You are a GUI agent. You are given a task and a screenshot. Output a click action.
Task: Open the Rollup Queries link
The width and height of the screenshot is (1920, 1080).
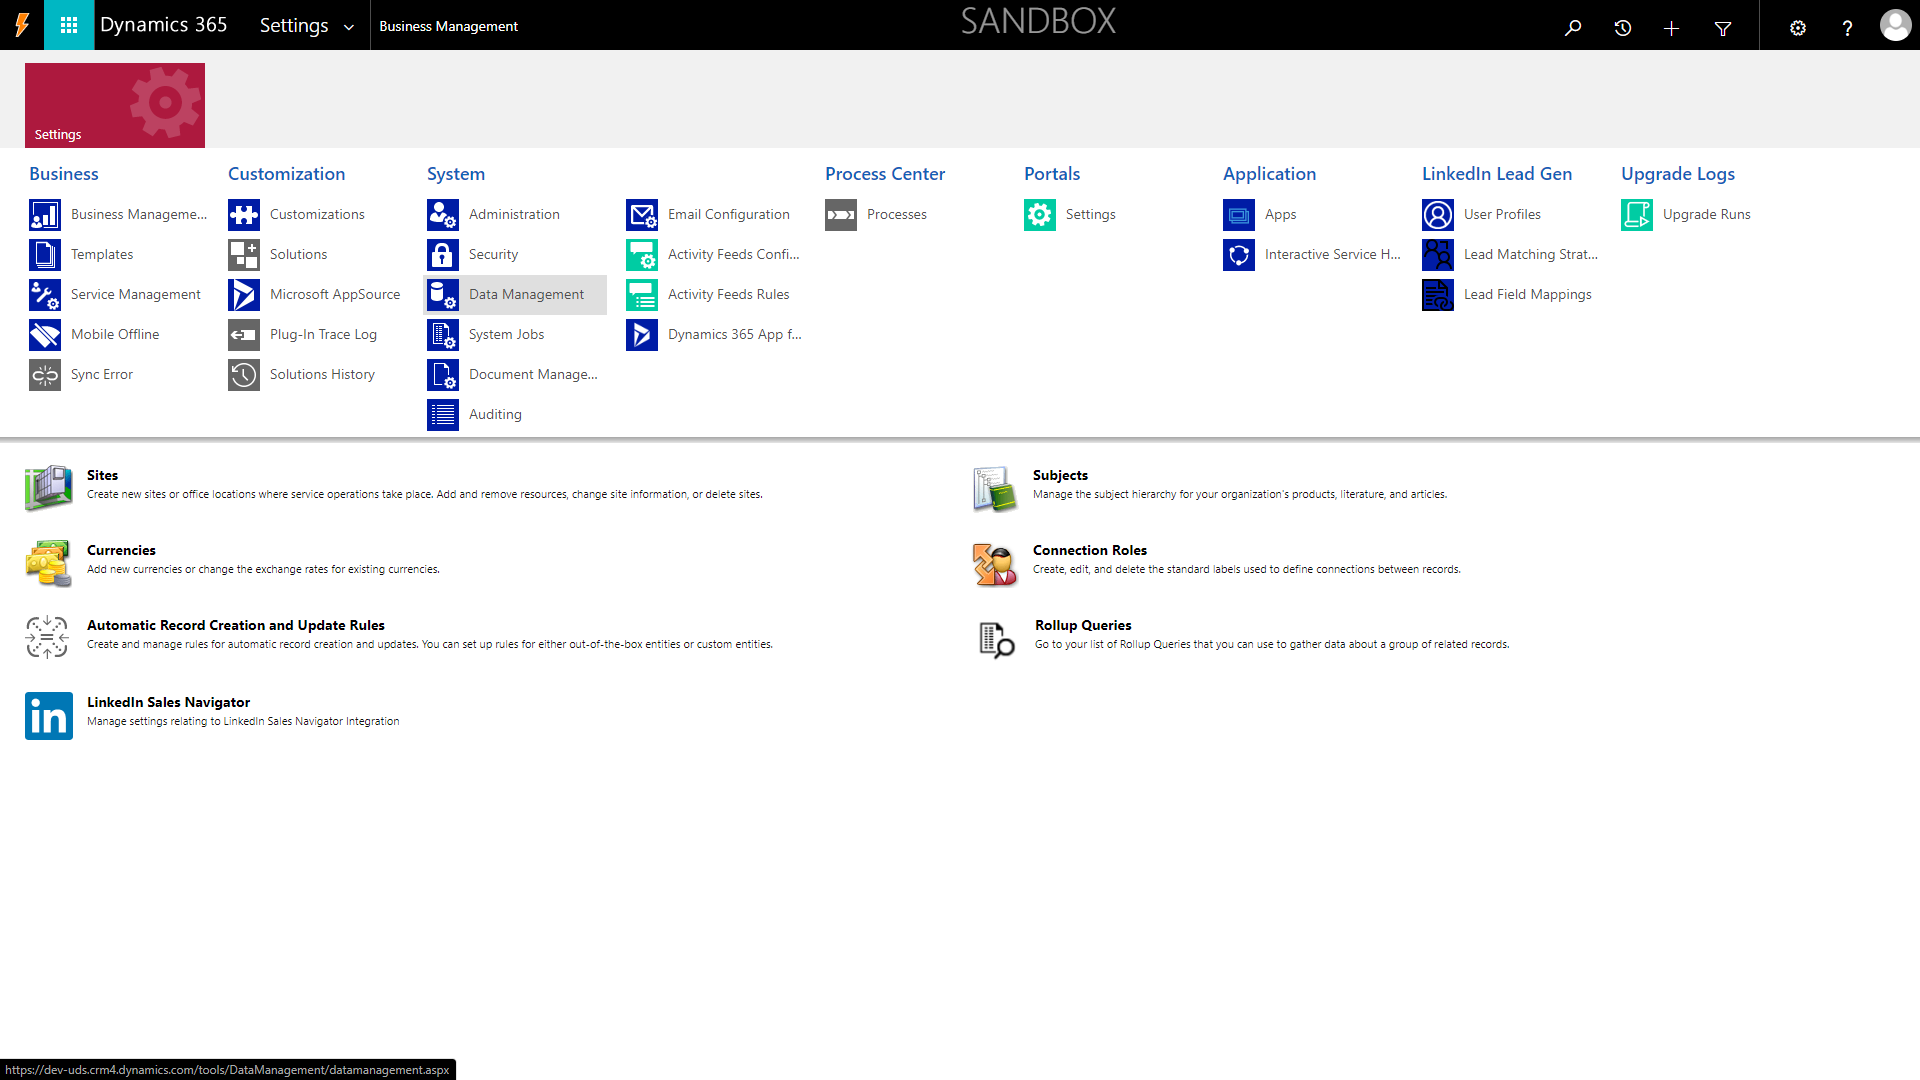pyautogui.click(x=1083, y=625)
